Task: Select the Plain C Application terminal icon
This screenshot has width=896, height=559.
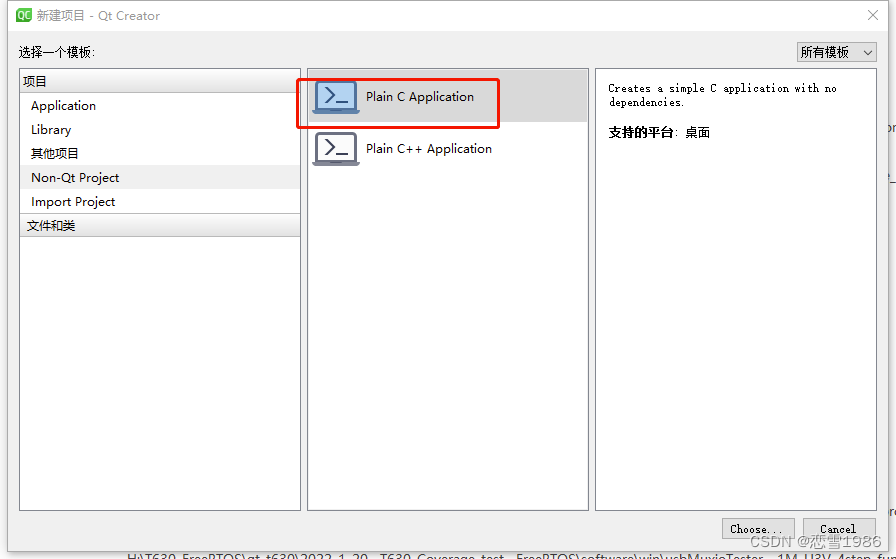Action: (336, 97)
